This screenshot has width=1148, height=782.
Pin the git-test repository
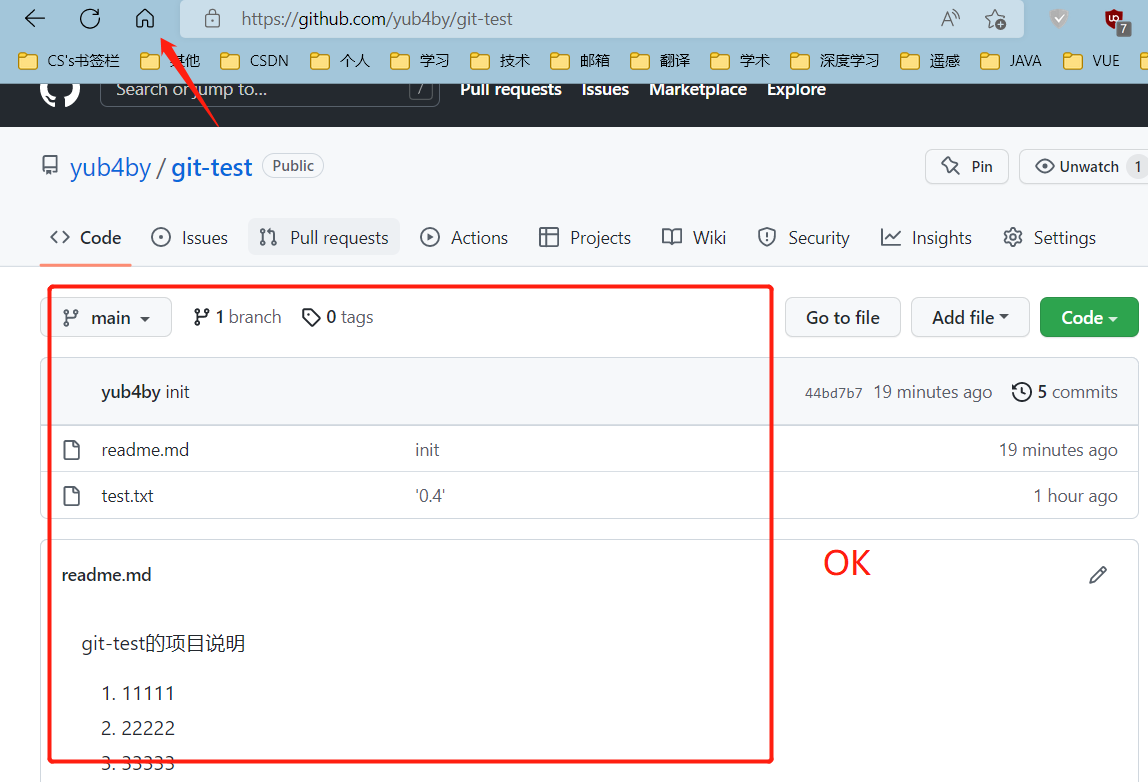pyautogui.click(x=966, y=167)
